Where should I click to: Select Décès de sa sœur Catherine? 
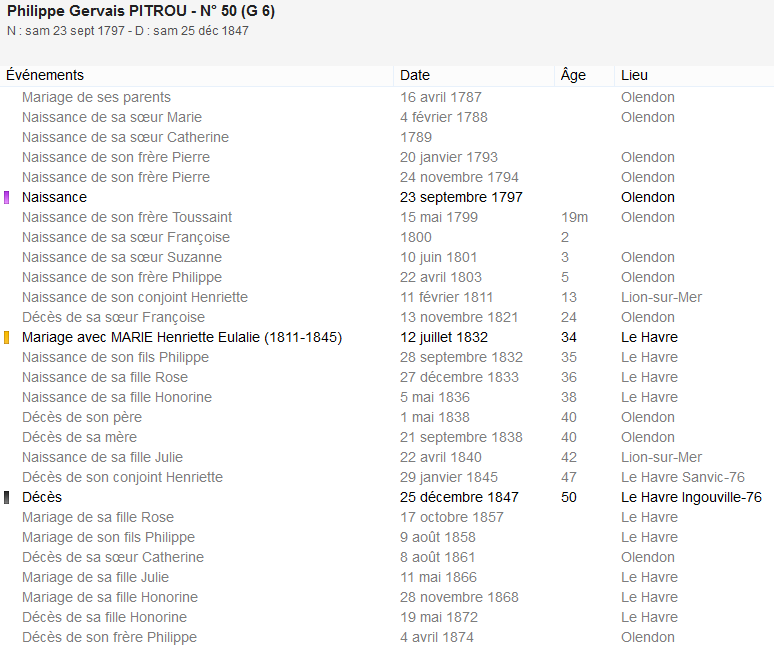point(387,557)
